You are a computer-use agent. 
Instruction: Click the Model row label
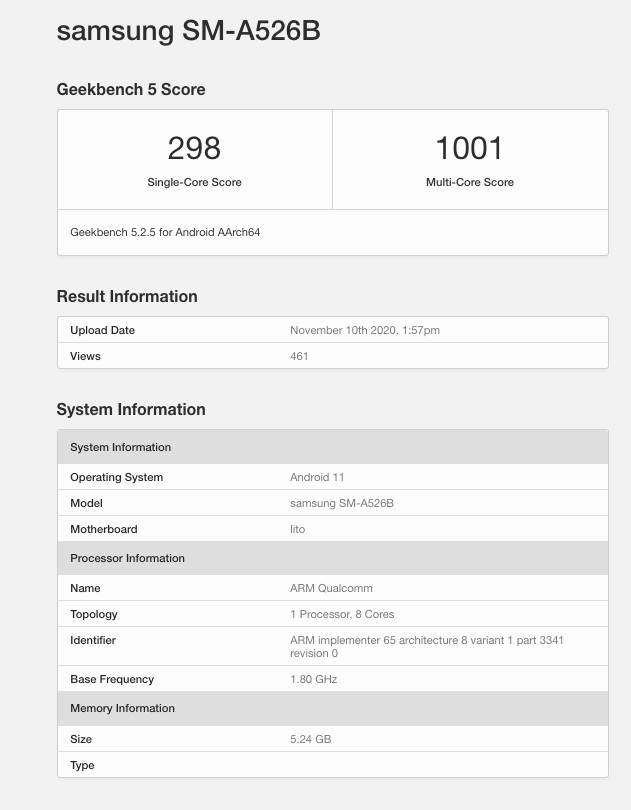(86, 503)
